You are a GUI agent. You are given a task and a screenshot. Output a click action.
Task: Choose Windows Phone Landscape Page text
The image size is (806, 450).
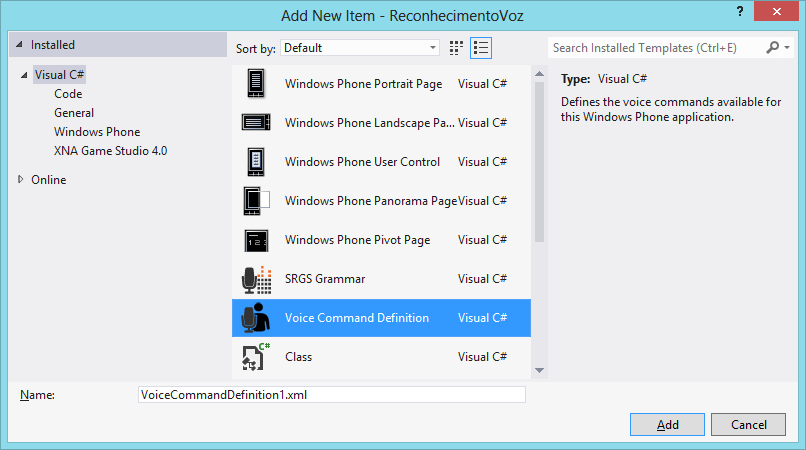(x=370, y=123)
